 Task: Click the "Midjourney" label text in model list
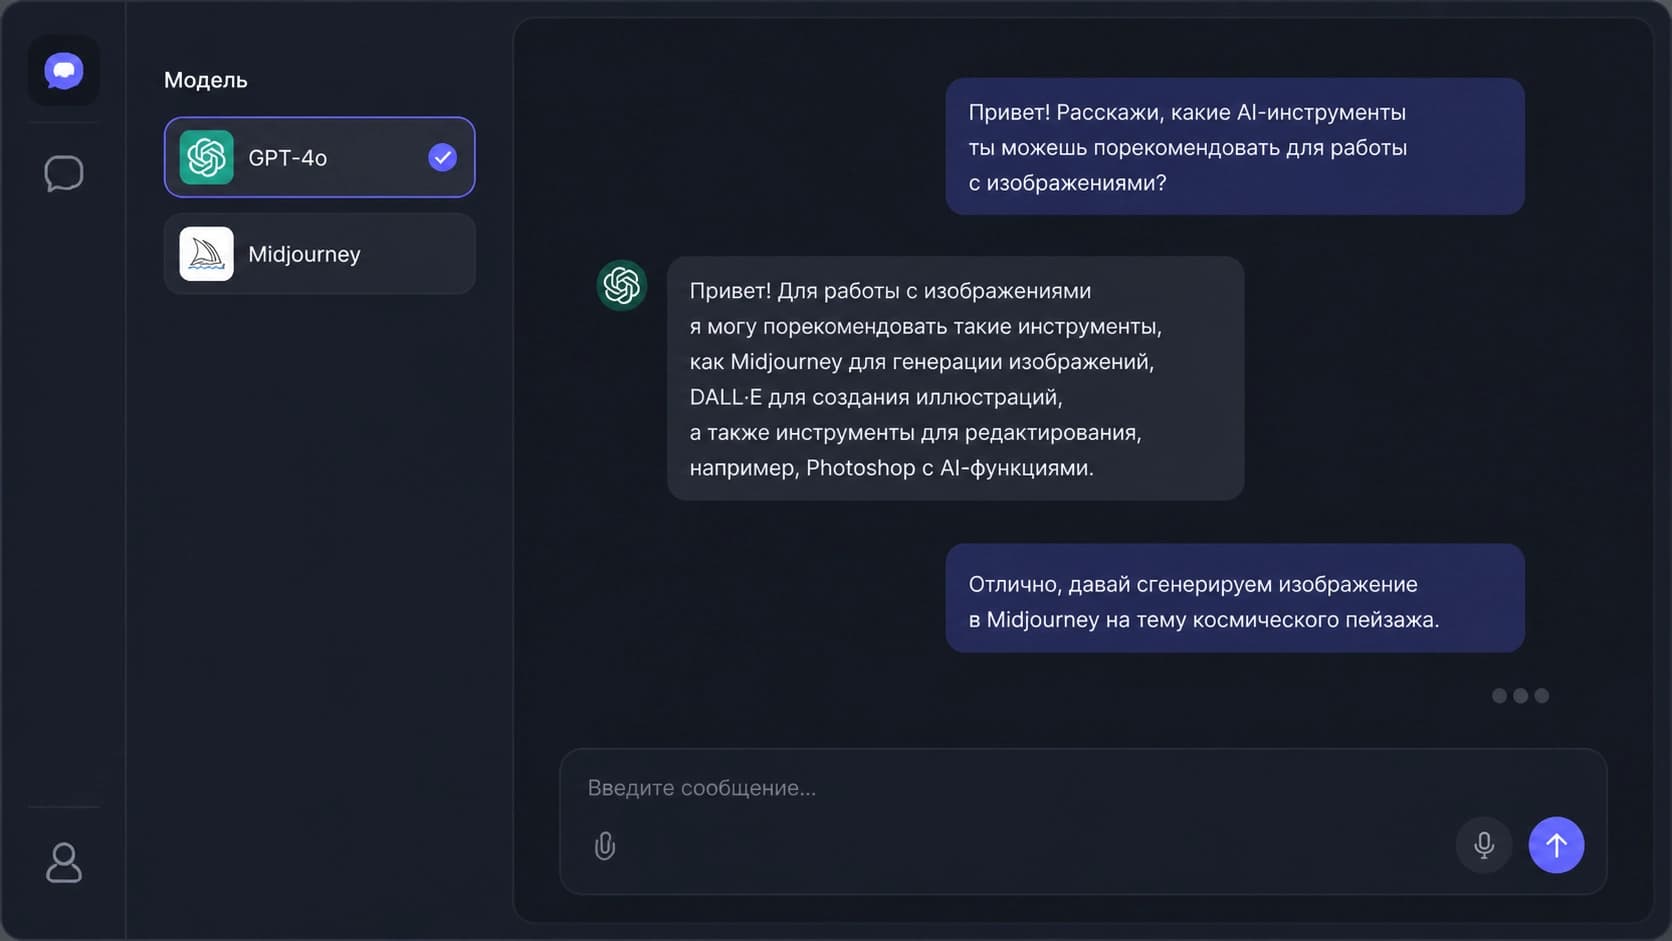coord(304,254)
